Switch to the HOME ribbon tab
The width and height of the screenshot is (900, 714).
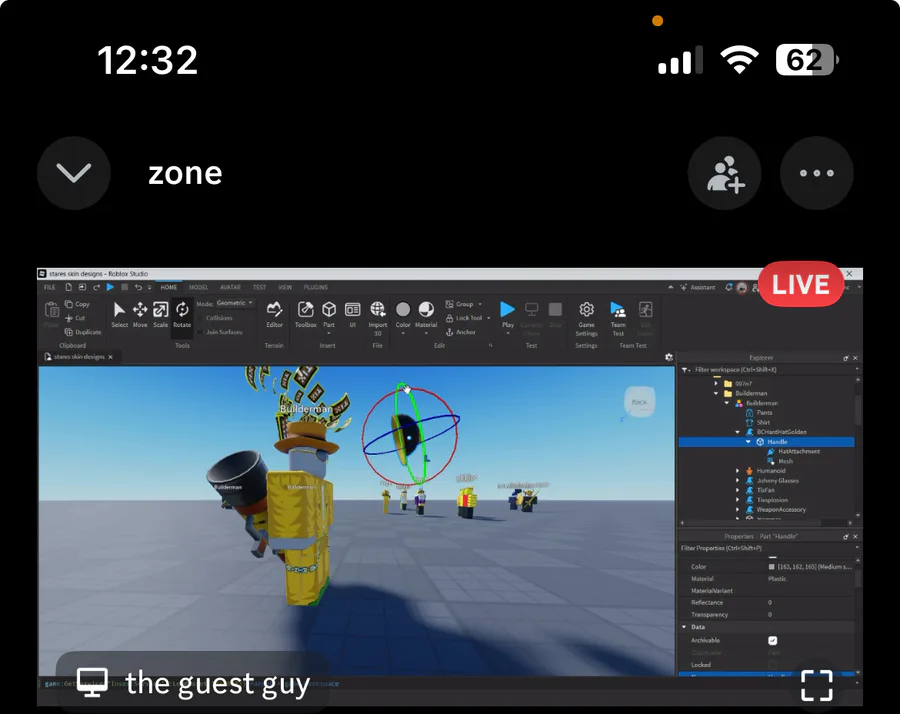click(169, 287)
